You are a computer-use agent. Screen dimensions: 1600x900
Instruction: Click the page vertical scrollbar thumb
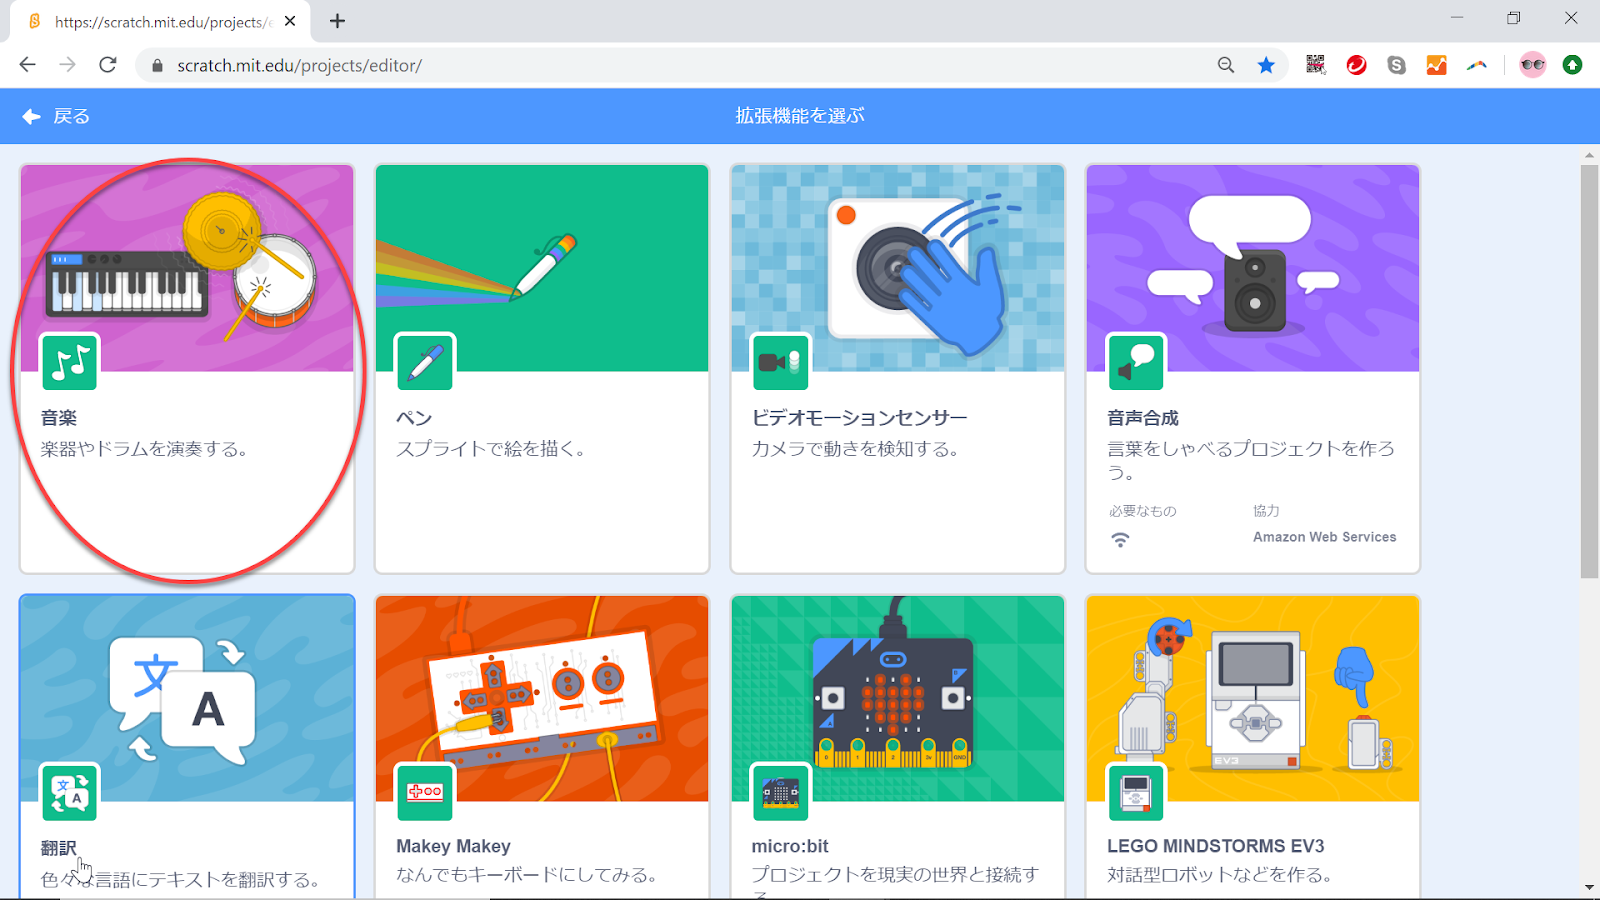tap(1589, 371)
